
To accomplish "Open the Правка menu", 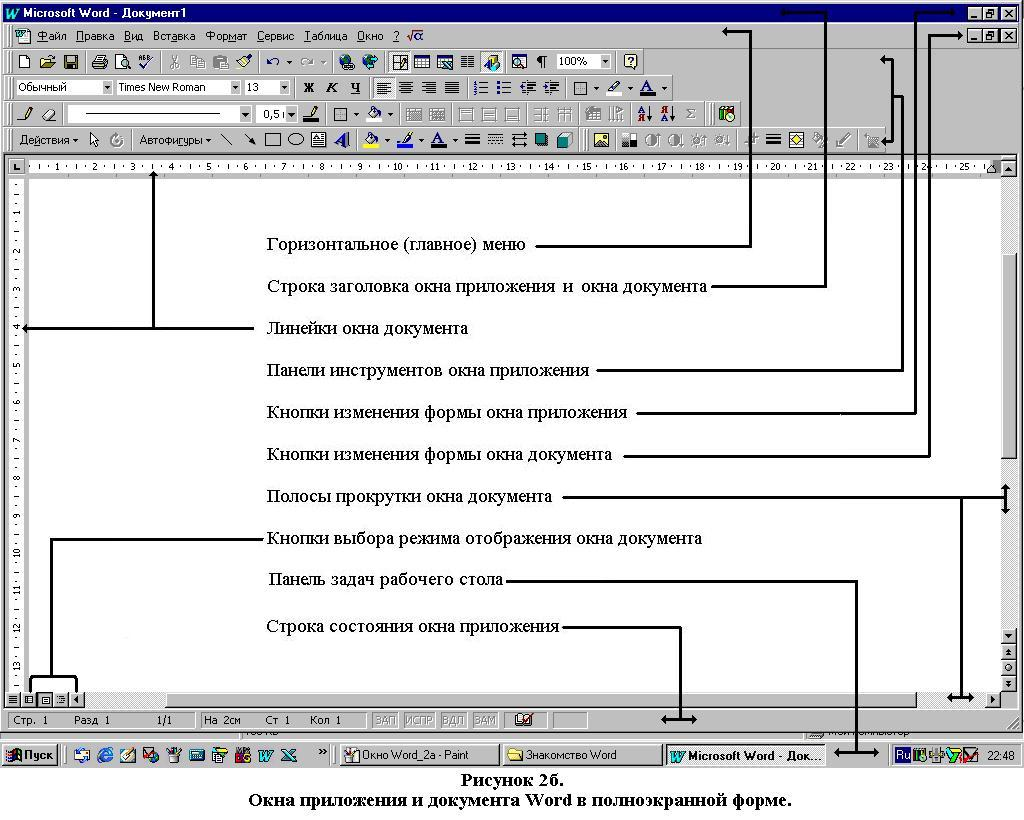I will pos(95,37).
